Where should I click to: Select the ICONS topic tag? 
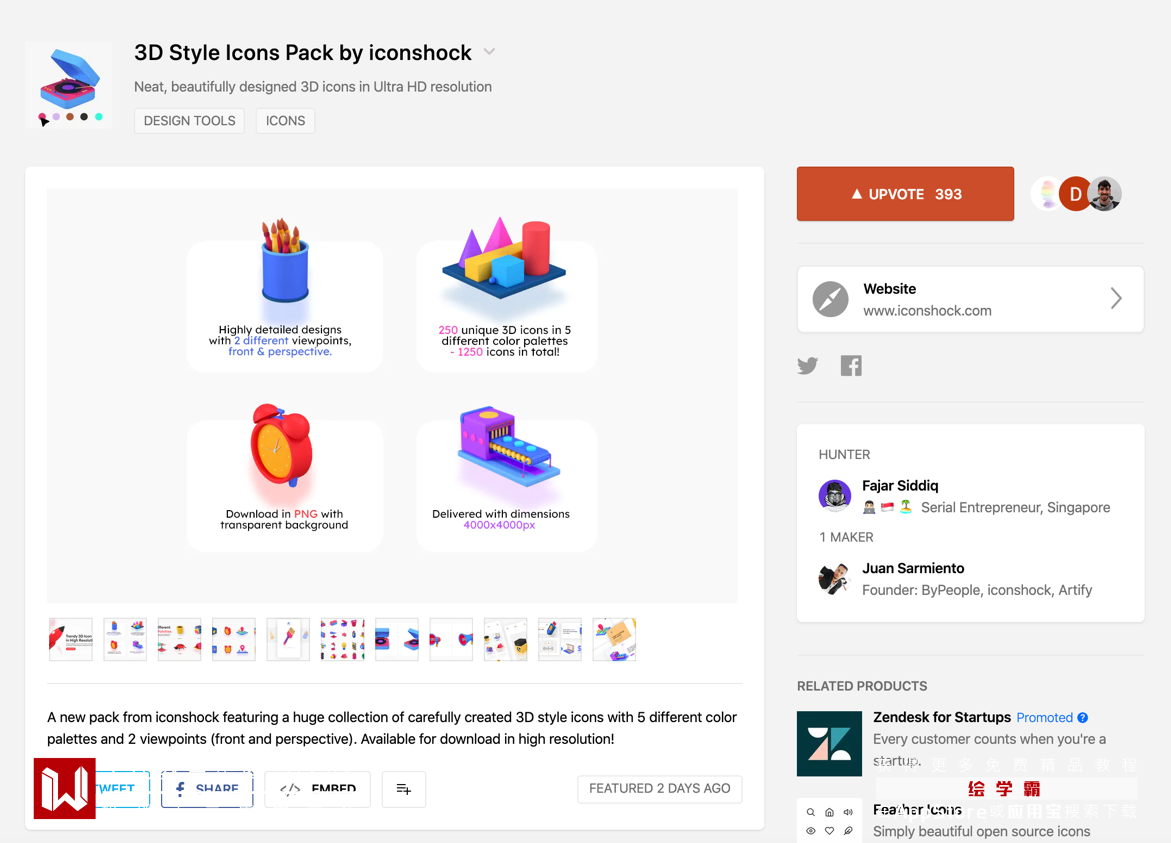(x=285, y=121)
